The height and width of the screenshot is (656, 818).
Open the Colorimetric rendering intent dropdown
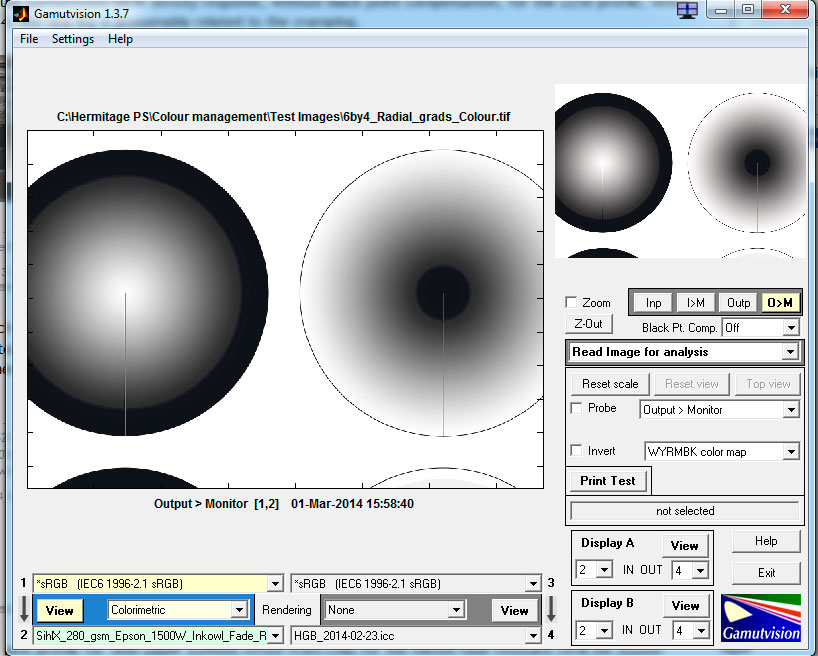tap(178, 609)
